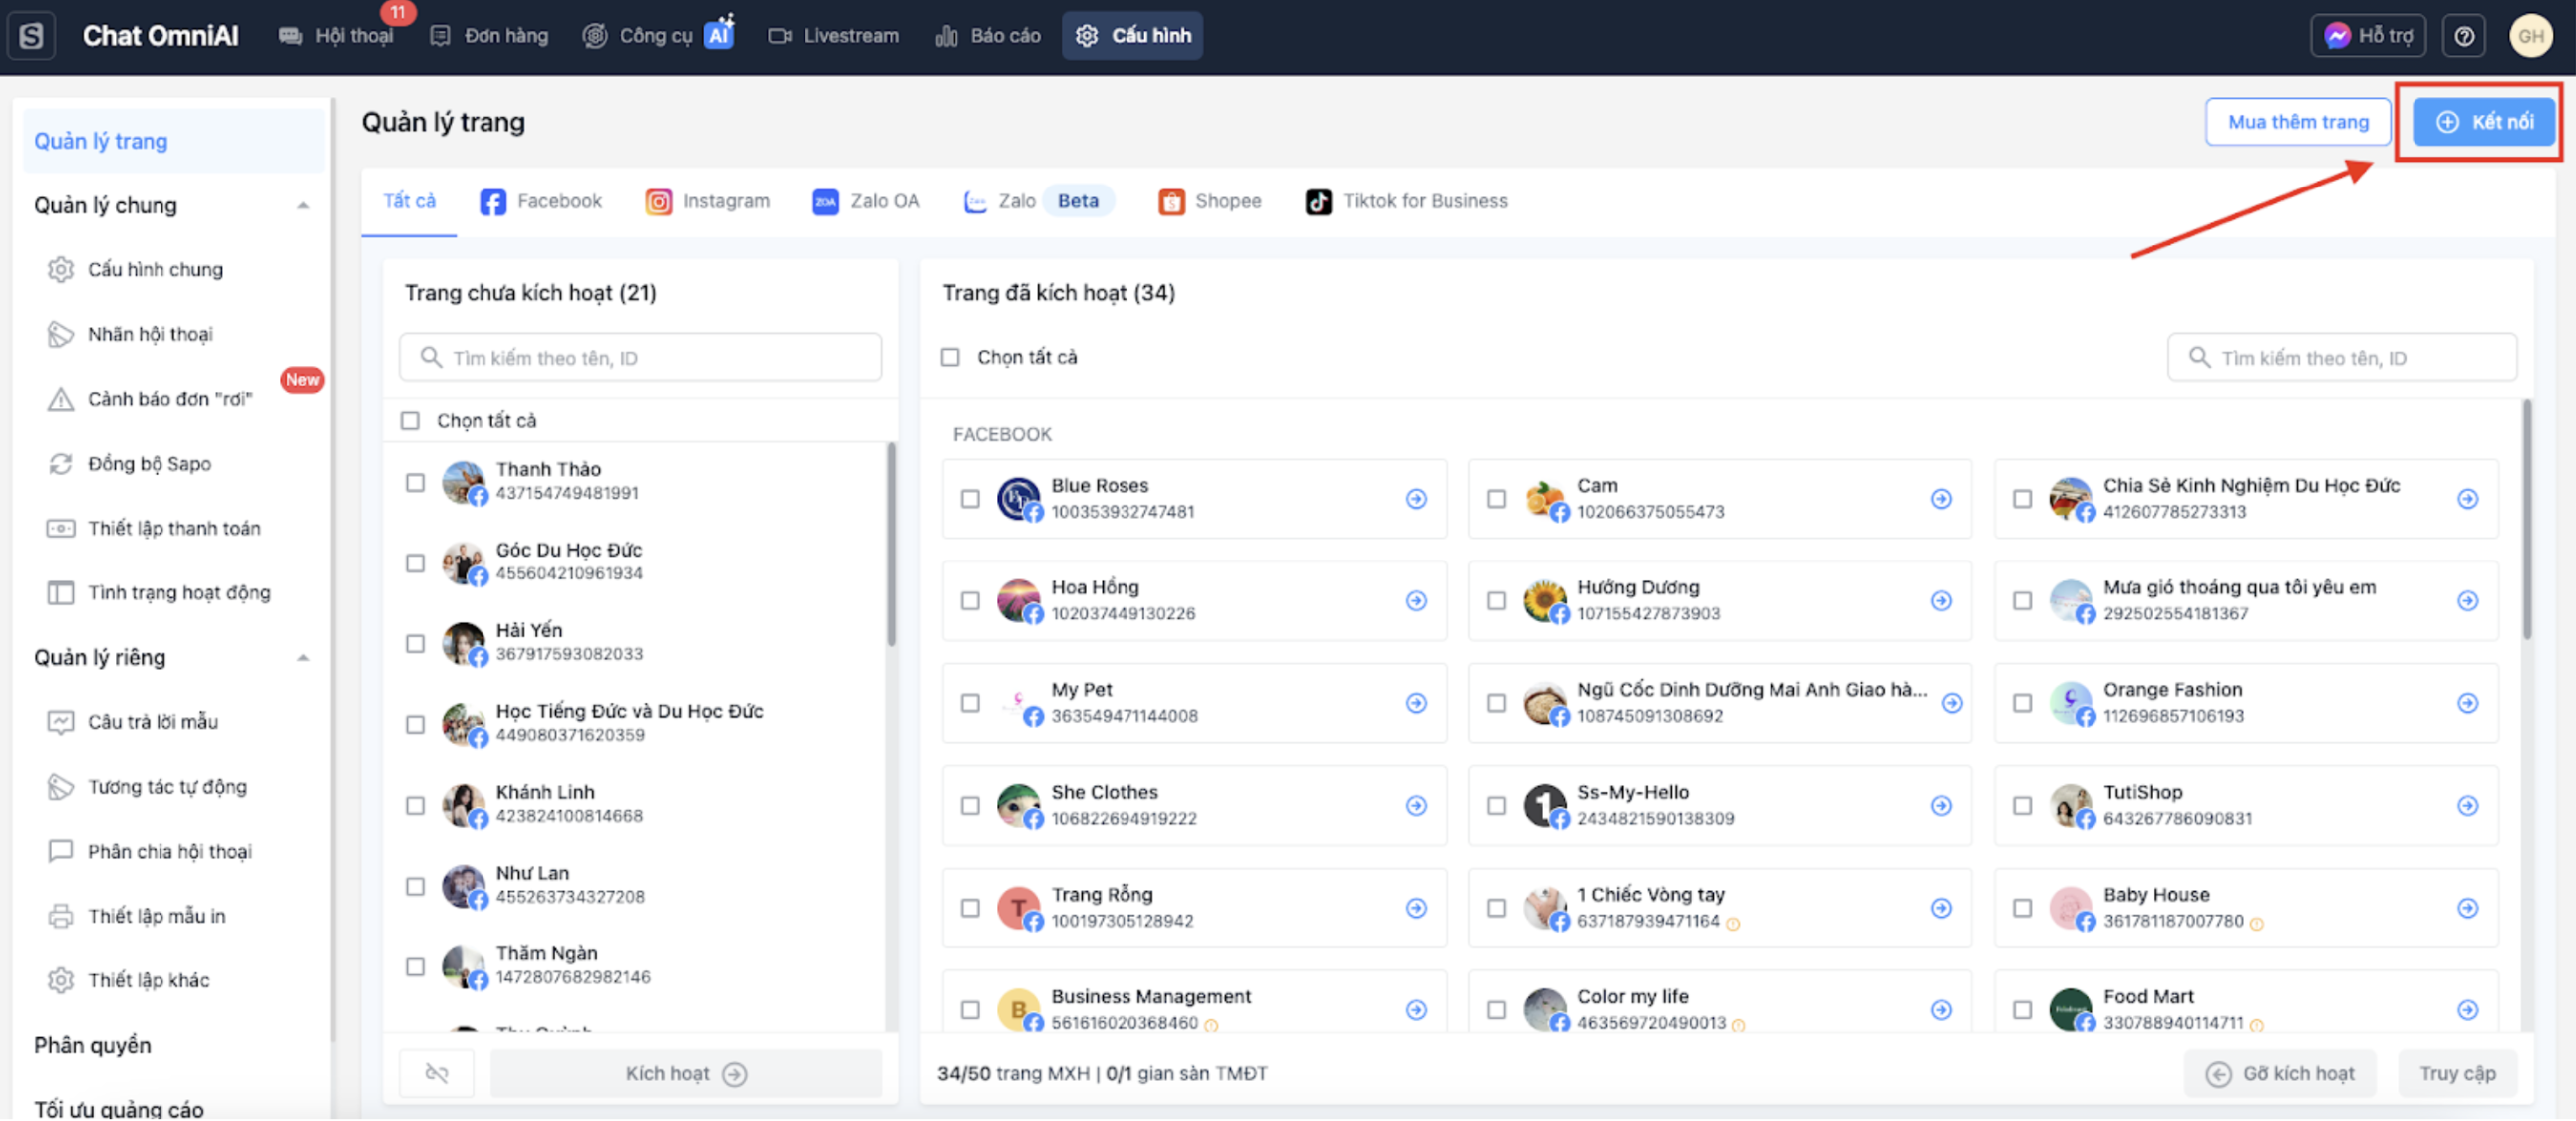Collapse the Quản lý chung section
Image resolution: width=2576 pixels, height=1121 pixels.
[303, 206]
